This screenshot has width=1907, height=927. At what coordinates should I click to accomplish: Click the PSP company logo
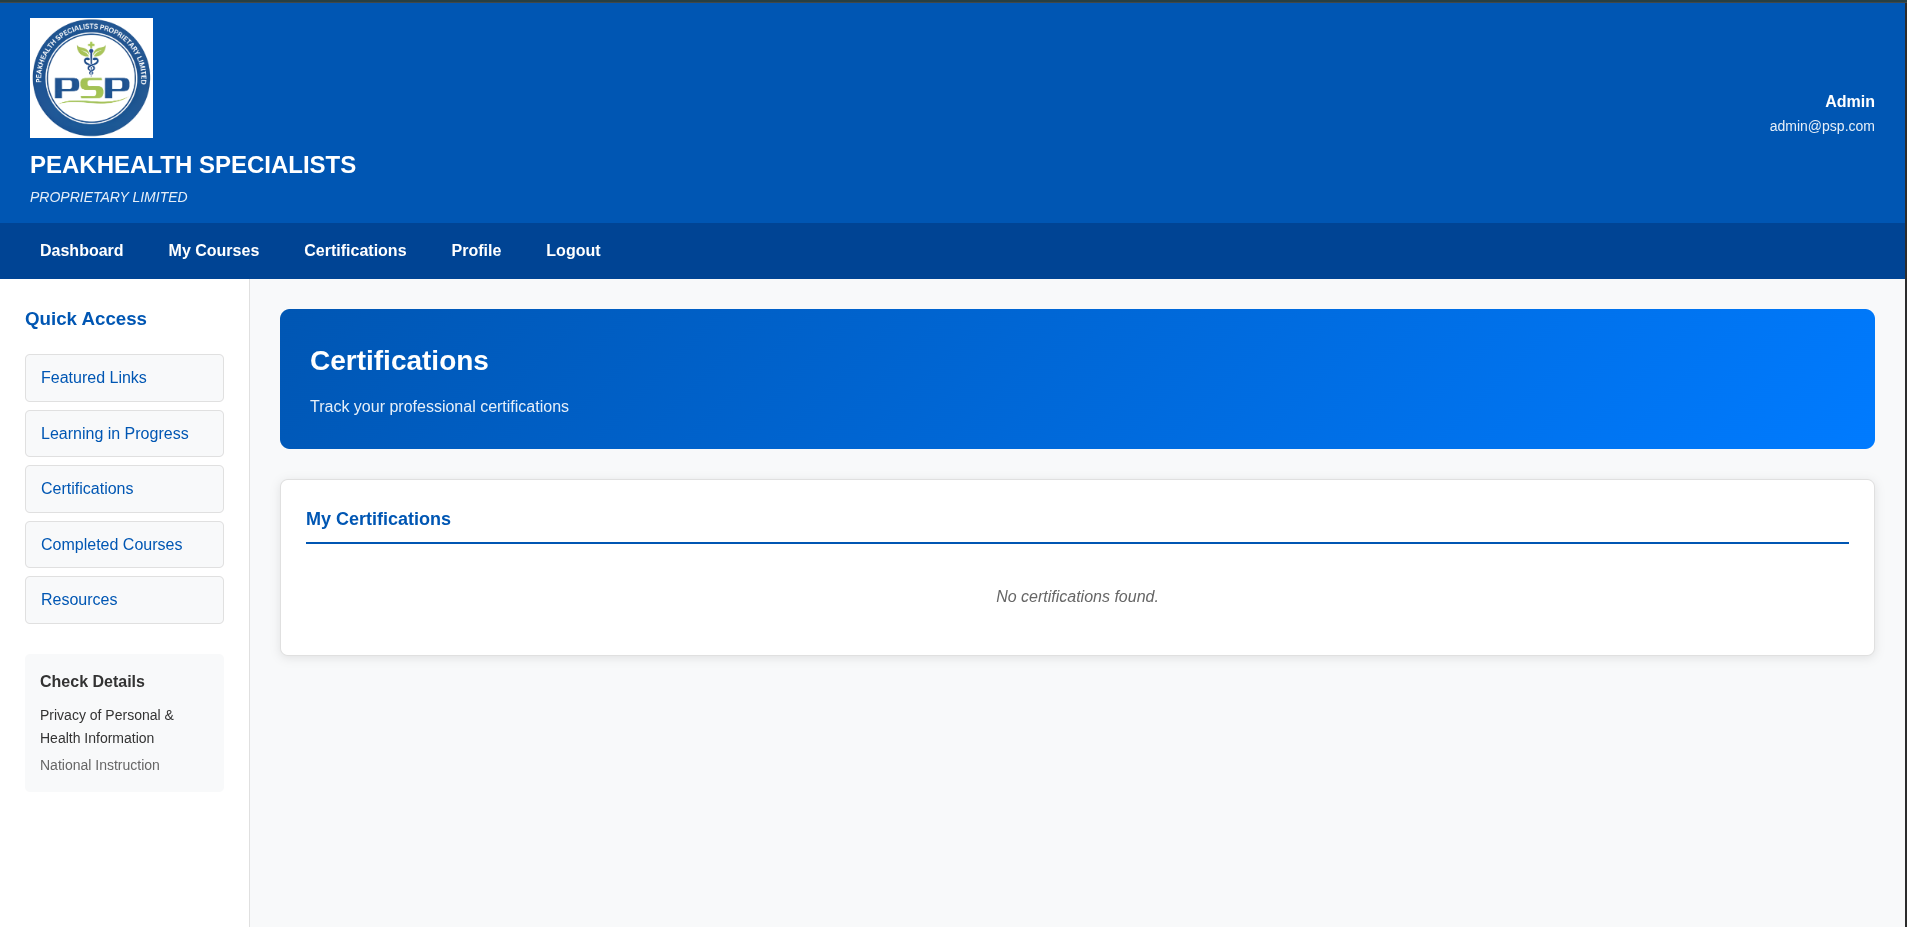91,78
